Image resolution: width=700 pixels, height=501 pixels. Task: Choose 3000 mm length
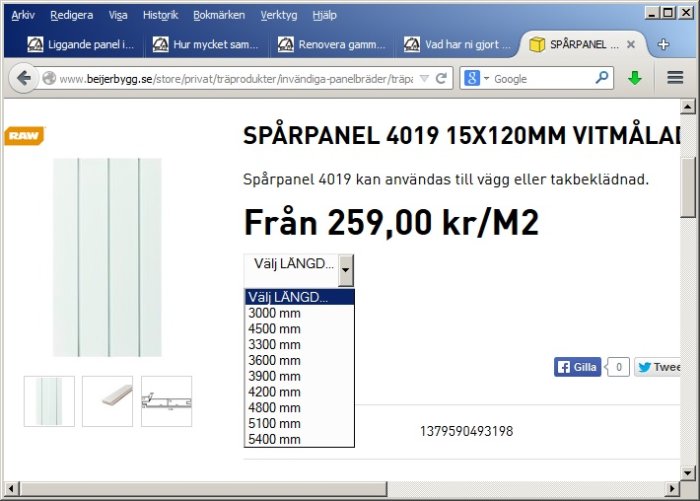pyautogui.click(x=300, y=313)
